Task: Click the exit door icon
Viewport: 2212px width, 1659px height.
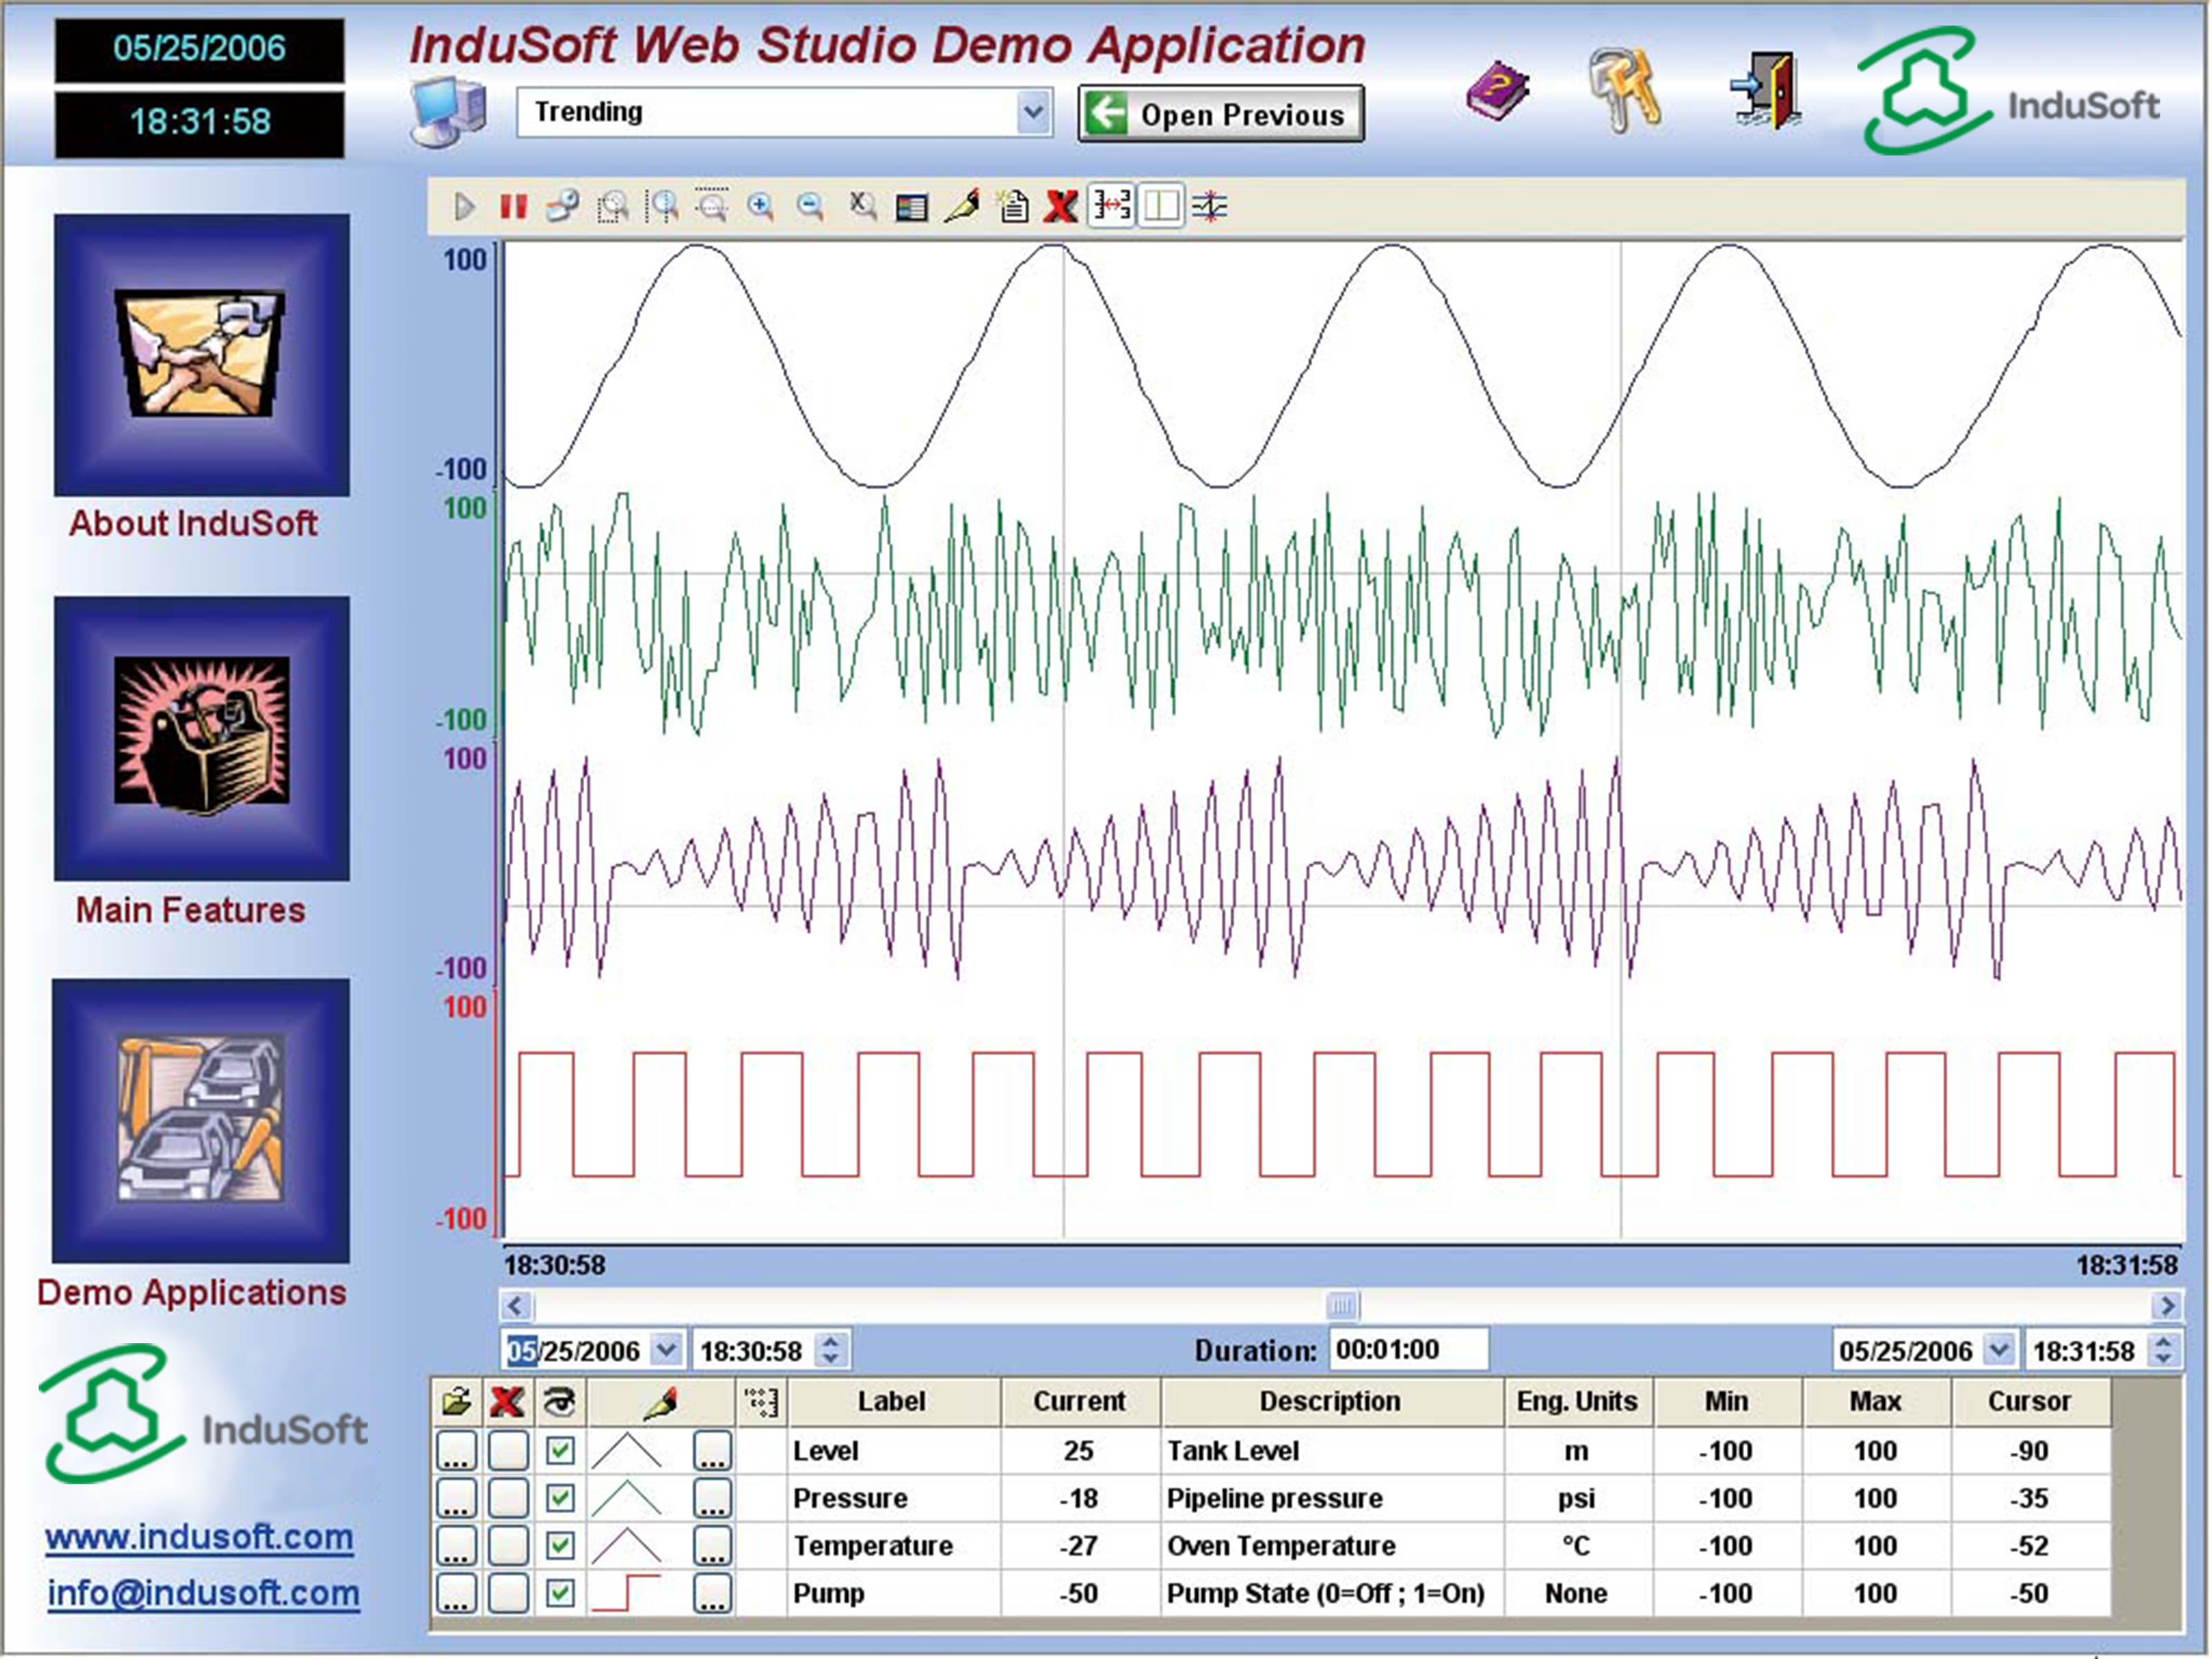Action: [x=1766, y=91]
